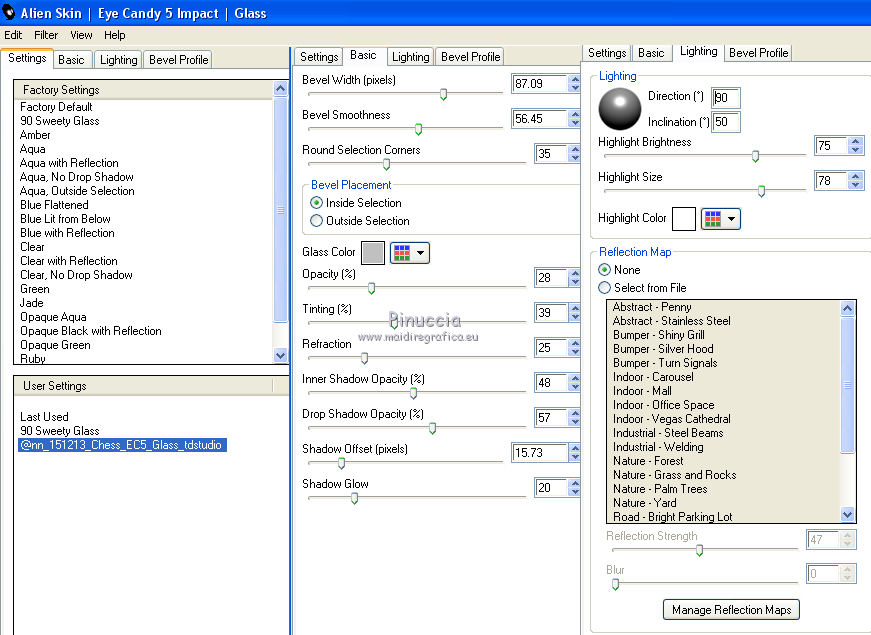
Task: Select Indoor - Vegas Cathedral reflection map
Action: click(x=672, y=419)
